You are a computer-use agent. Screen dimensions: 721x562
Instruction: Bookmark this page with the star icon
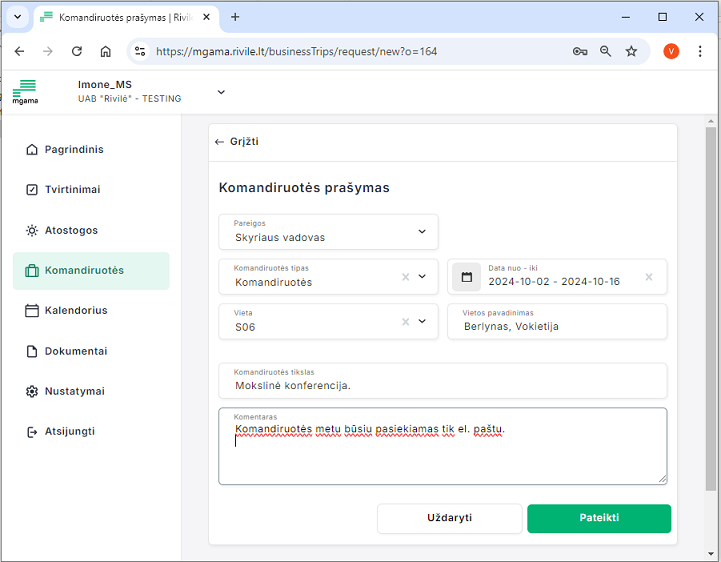coord(631,51)
